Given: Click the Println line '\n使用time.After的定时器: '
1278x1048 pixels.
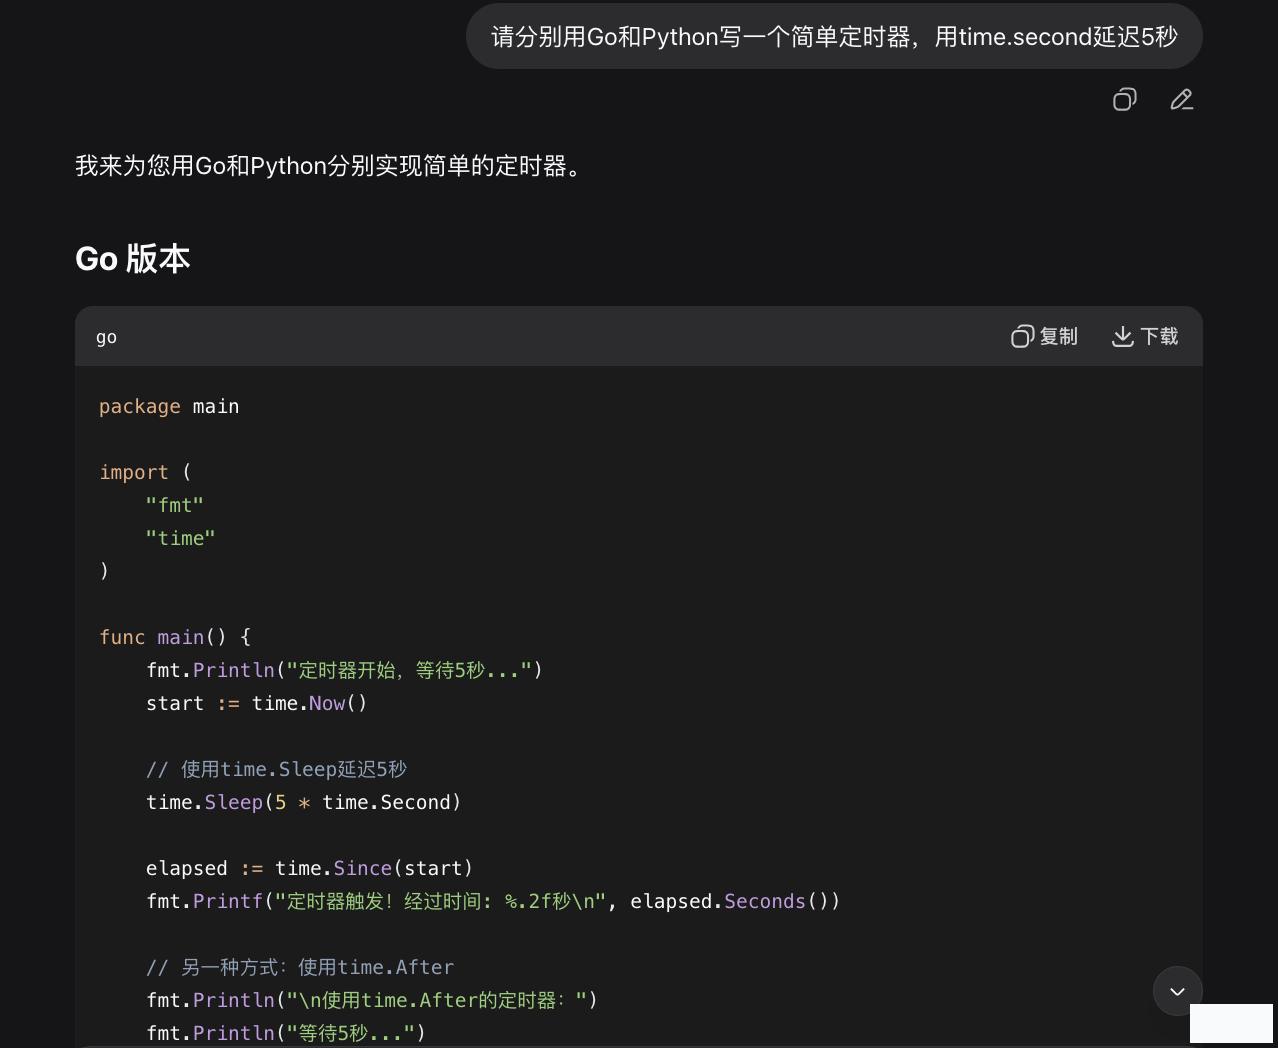Looking at the screenshot, I should coord(372,1000).
